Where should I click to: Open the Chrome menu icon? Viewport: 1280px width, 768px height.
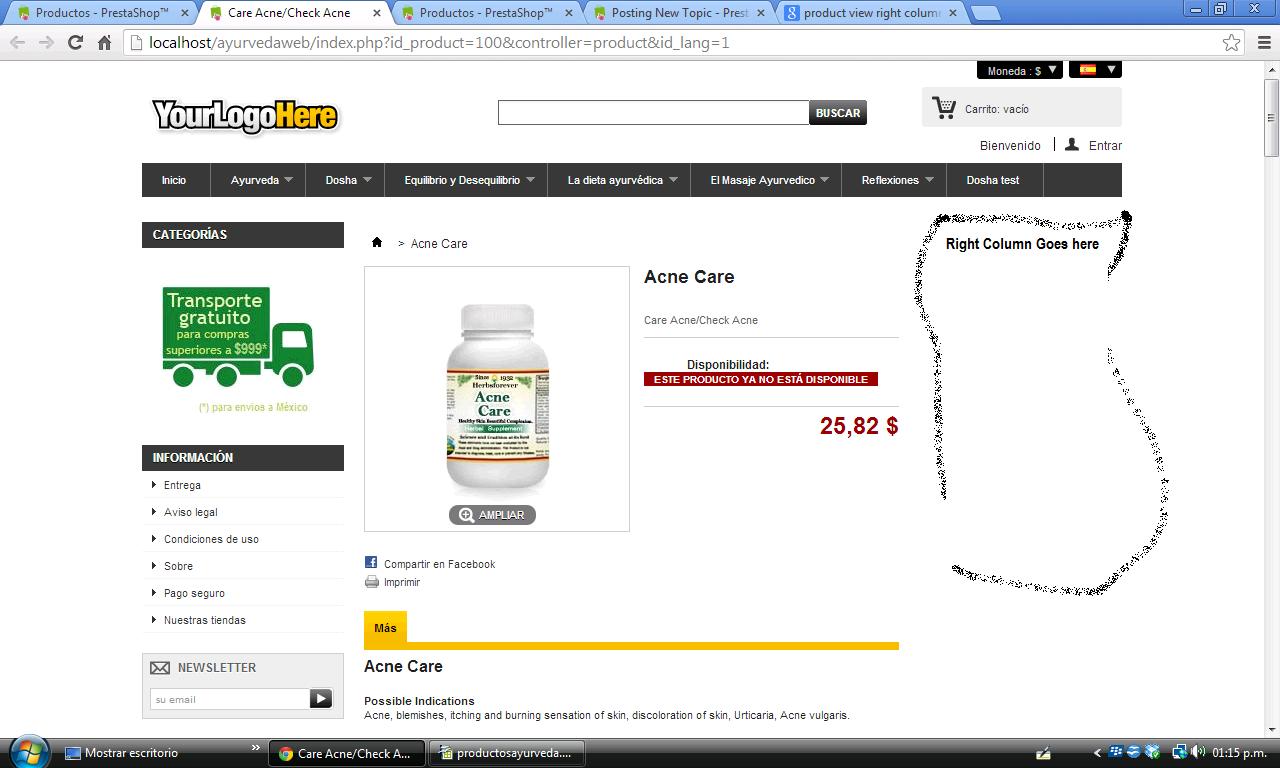pos(1263,42)
